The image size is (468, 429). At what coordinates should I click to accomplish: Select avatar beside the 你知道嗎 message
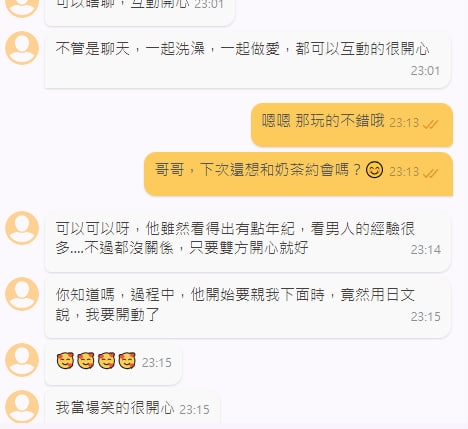click(x=22, y=294)
